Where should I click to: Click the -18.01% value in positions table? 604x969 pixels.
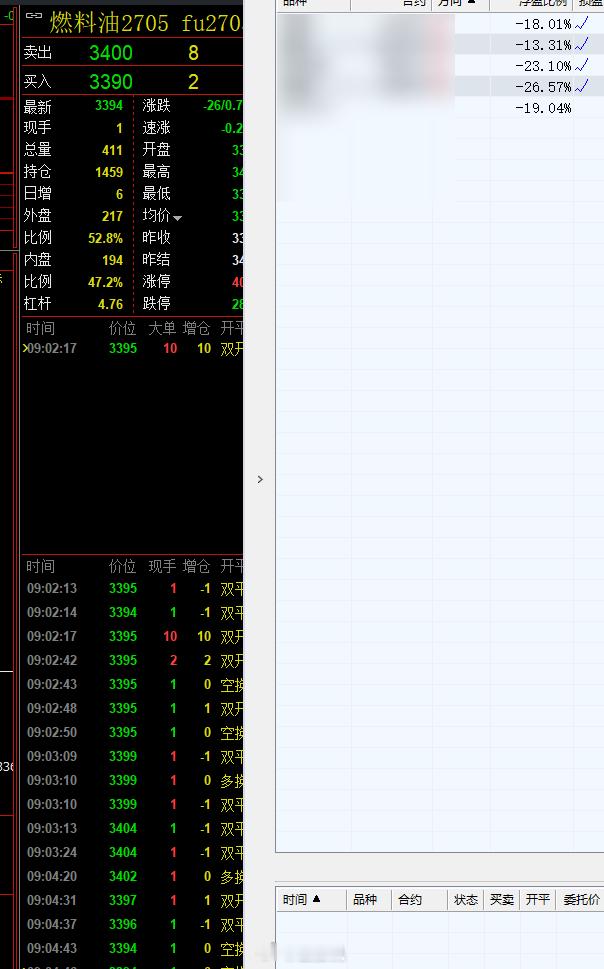pos(543,24)
